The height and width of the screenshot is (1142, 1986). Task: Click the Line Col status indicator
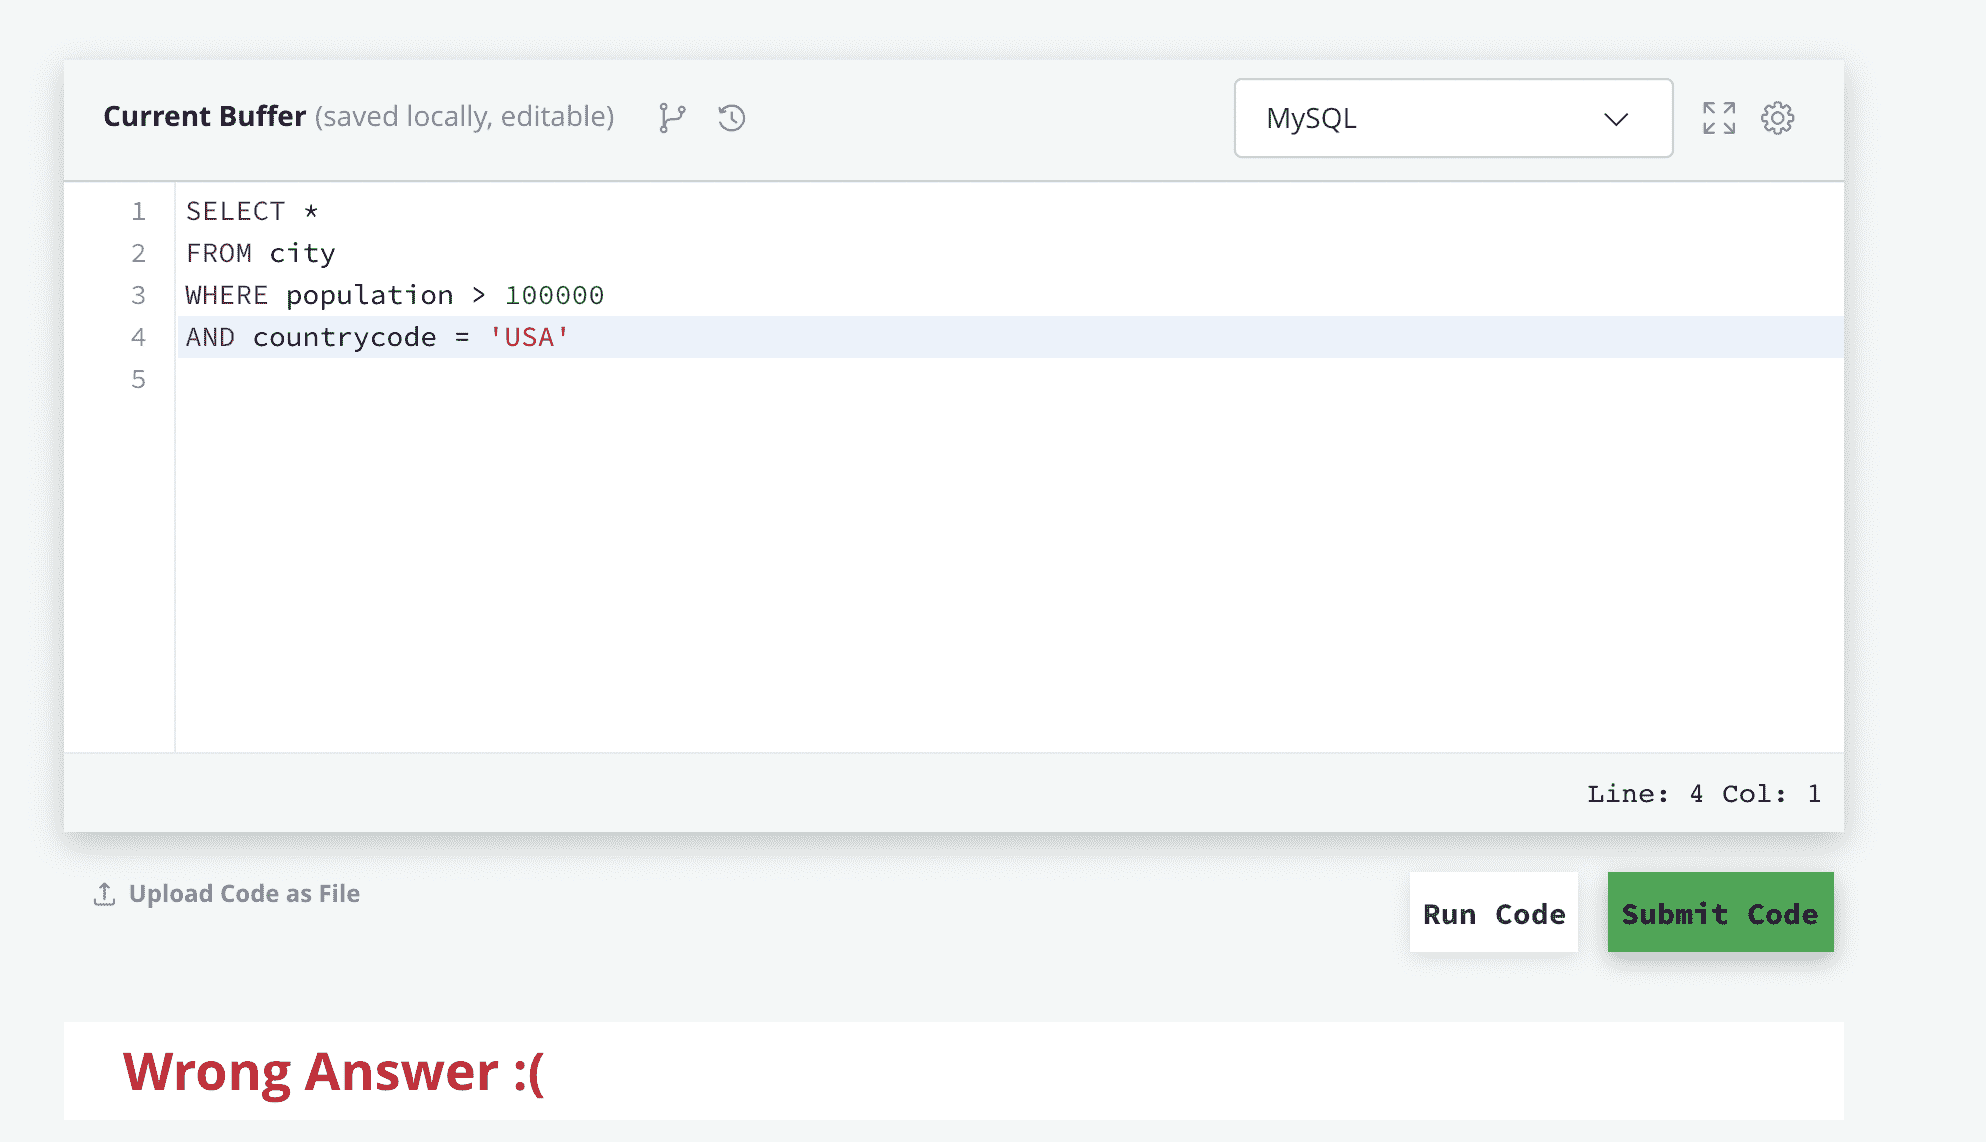1703,794
